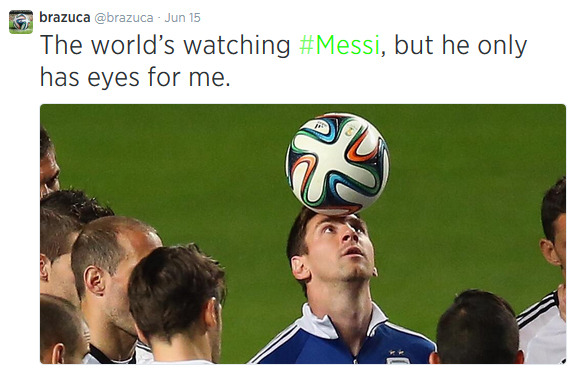Click the partial face at photo's top-left edge
Viewport: 577px width, 380px height.
pos(49,164)
